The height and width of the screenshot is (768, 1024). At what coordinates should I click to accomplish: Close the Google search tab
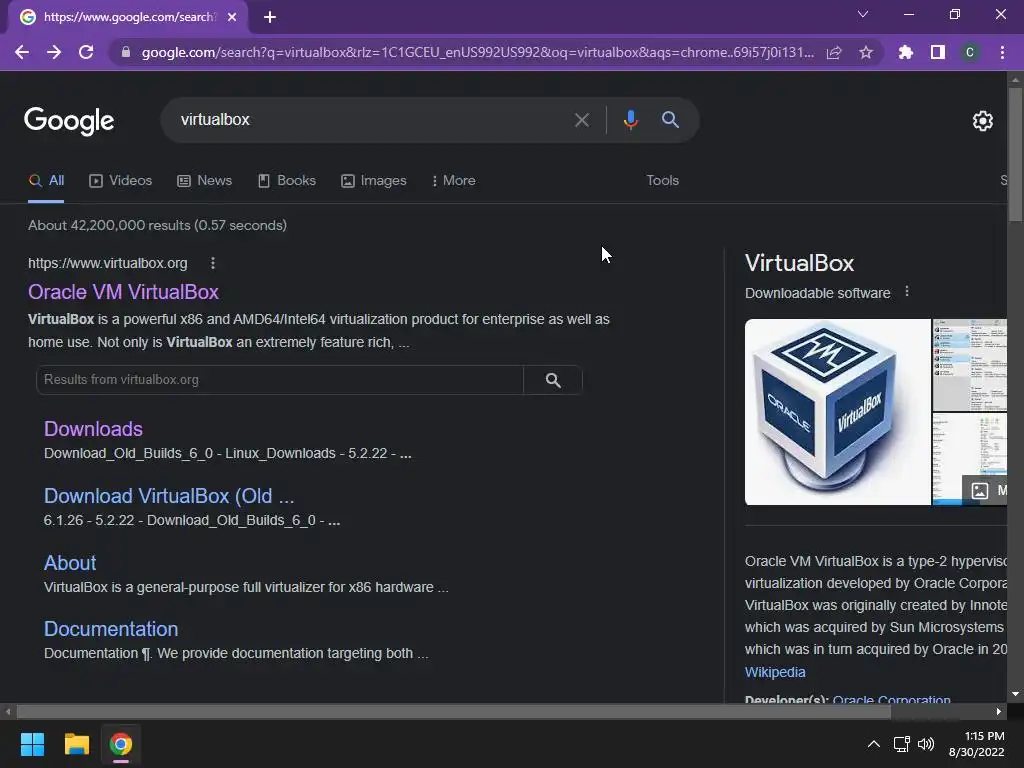(232, 17)
